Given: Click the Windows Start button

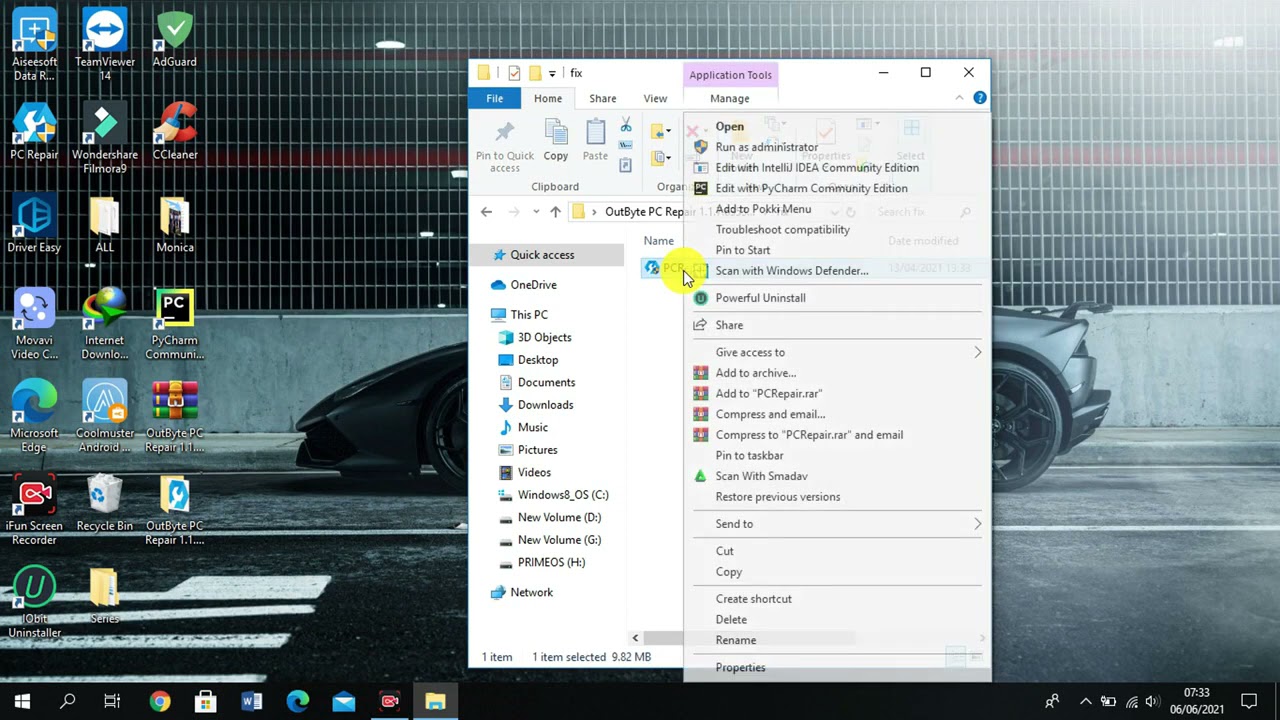Looking at the screenshot, I should coord(22,702).
